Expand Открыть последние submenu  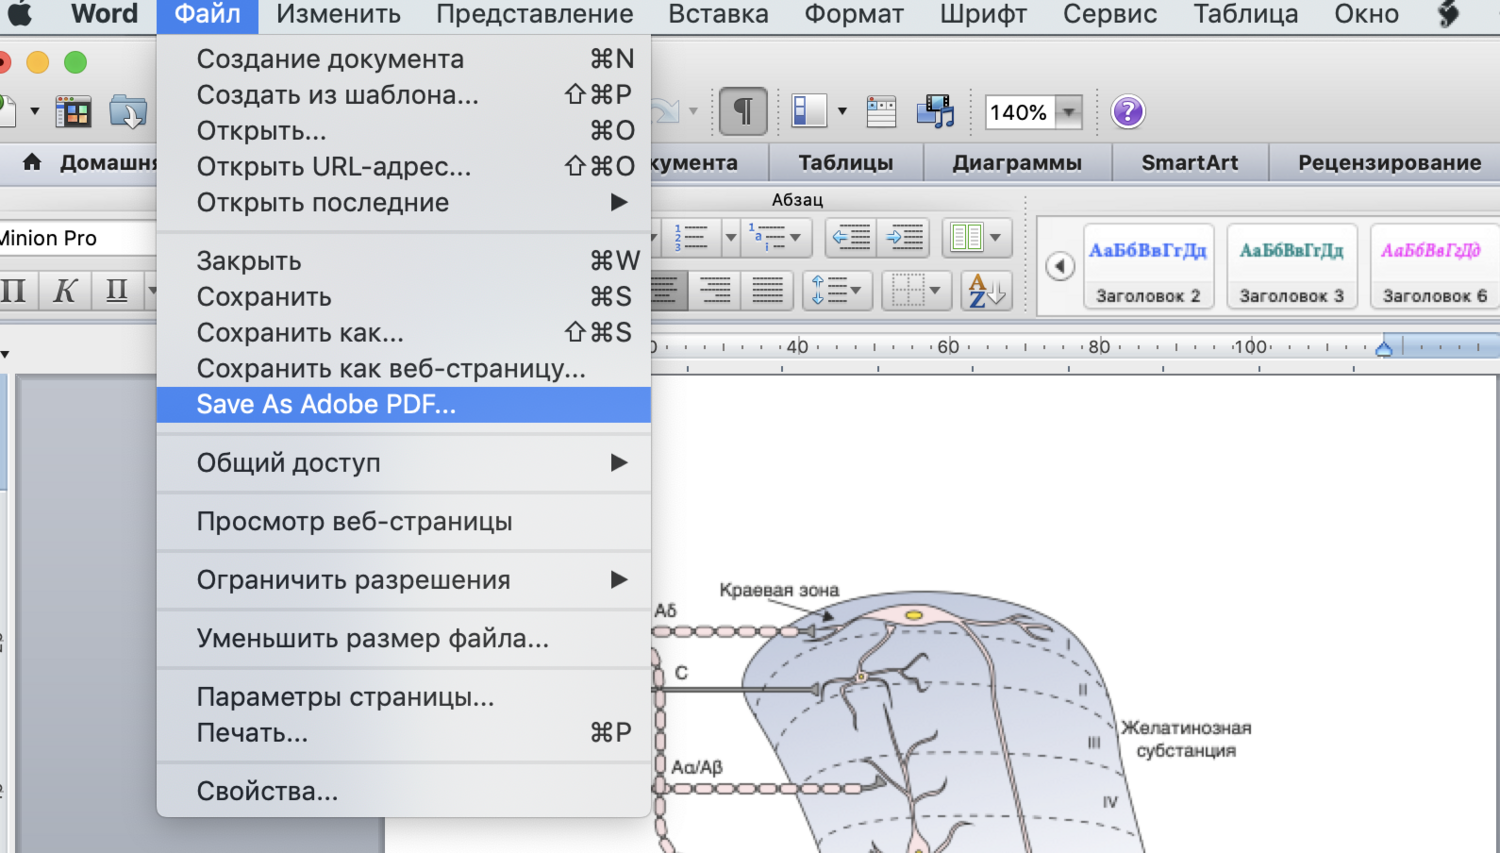pos(619,202)
